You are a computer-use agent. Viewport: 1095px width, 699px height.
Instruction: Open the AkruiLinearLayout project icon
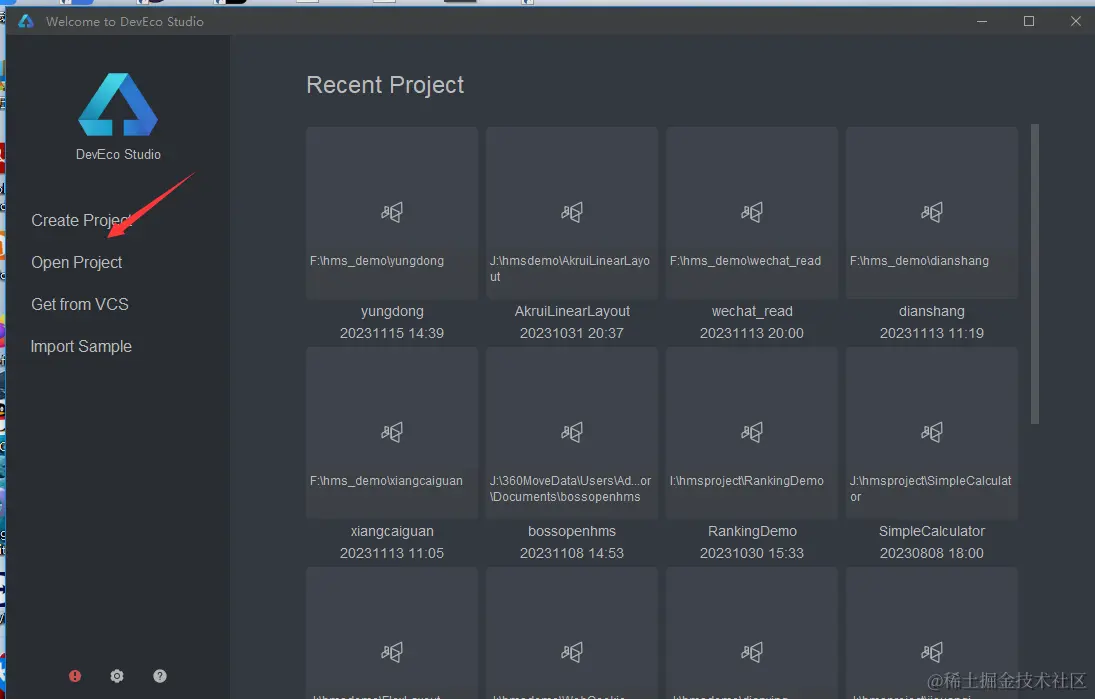(572, 212)
